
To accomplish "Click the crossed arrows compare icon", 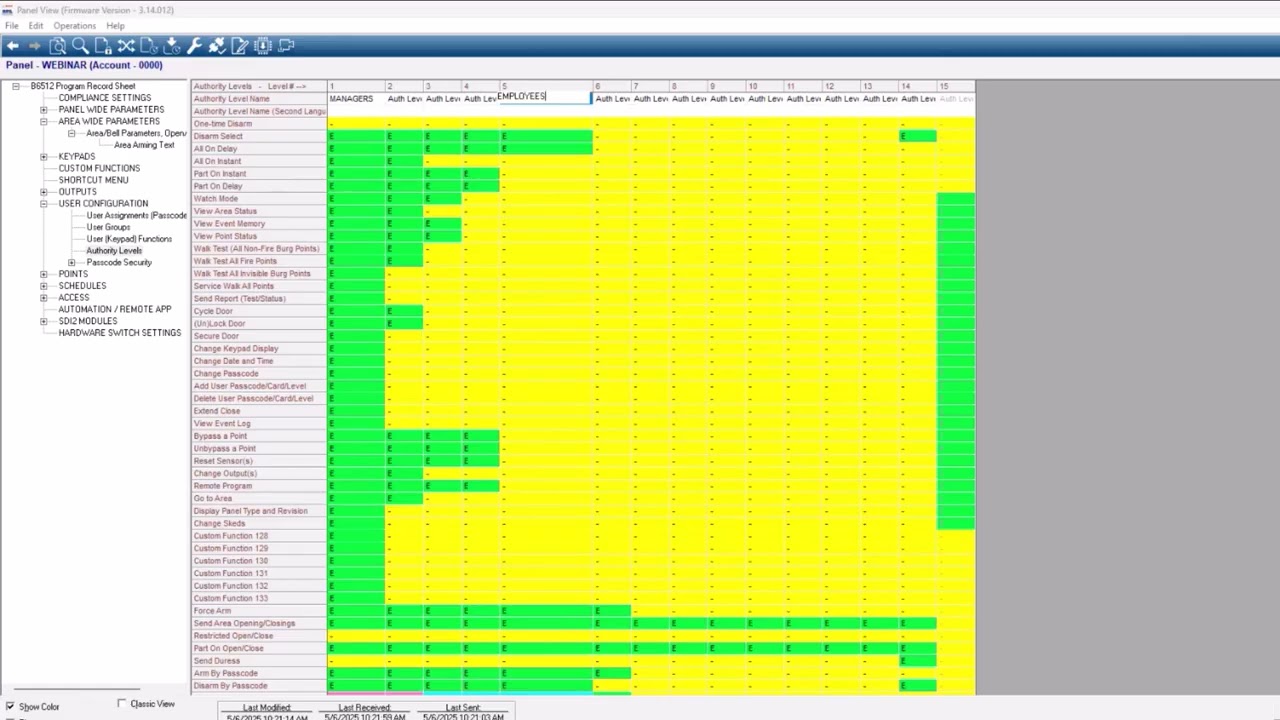I will pos(126,45).
